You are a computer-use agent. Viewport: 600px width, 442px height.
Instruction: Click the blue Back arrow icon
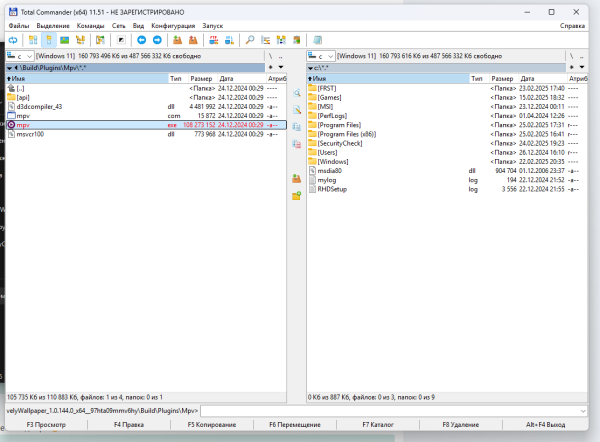(x=141, y=39)
